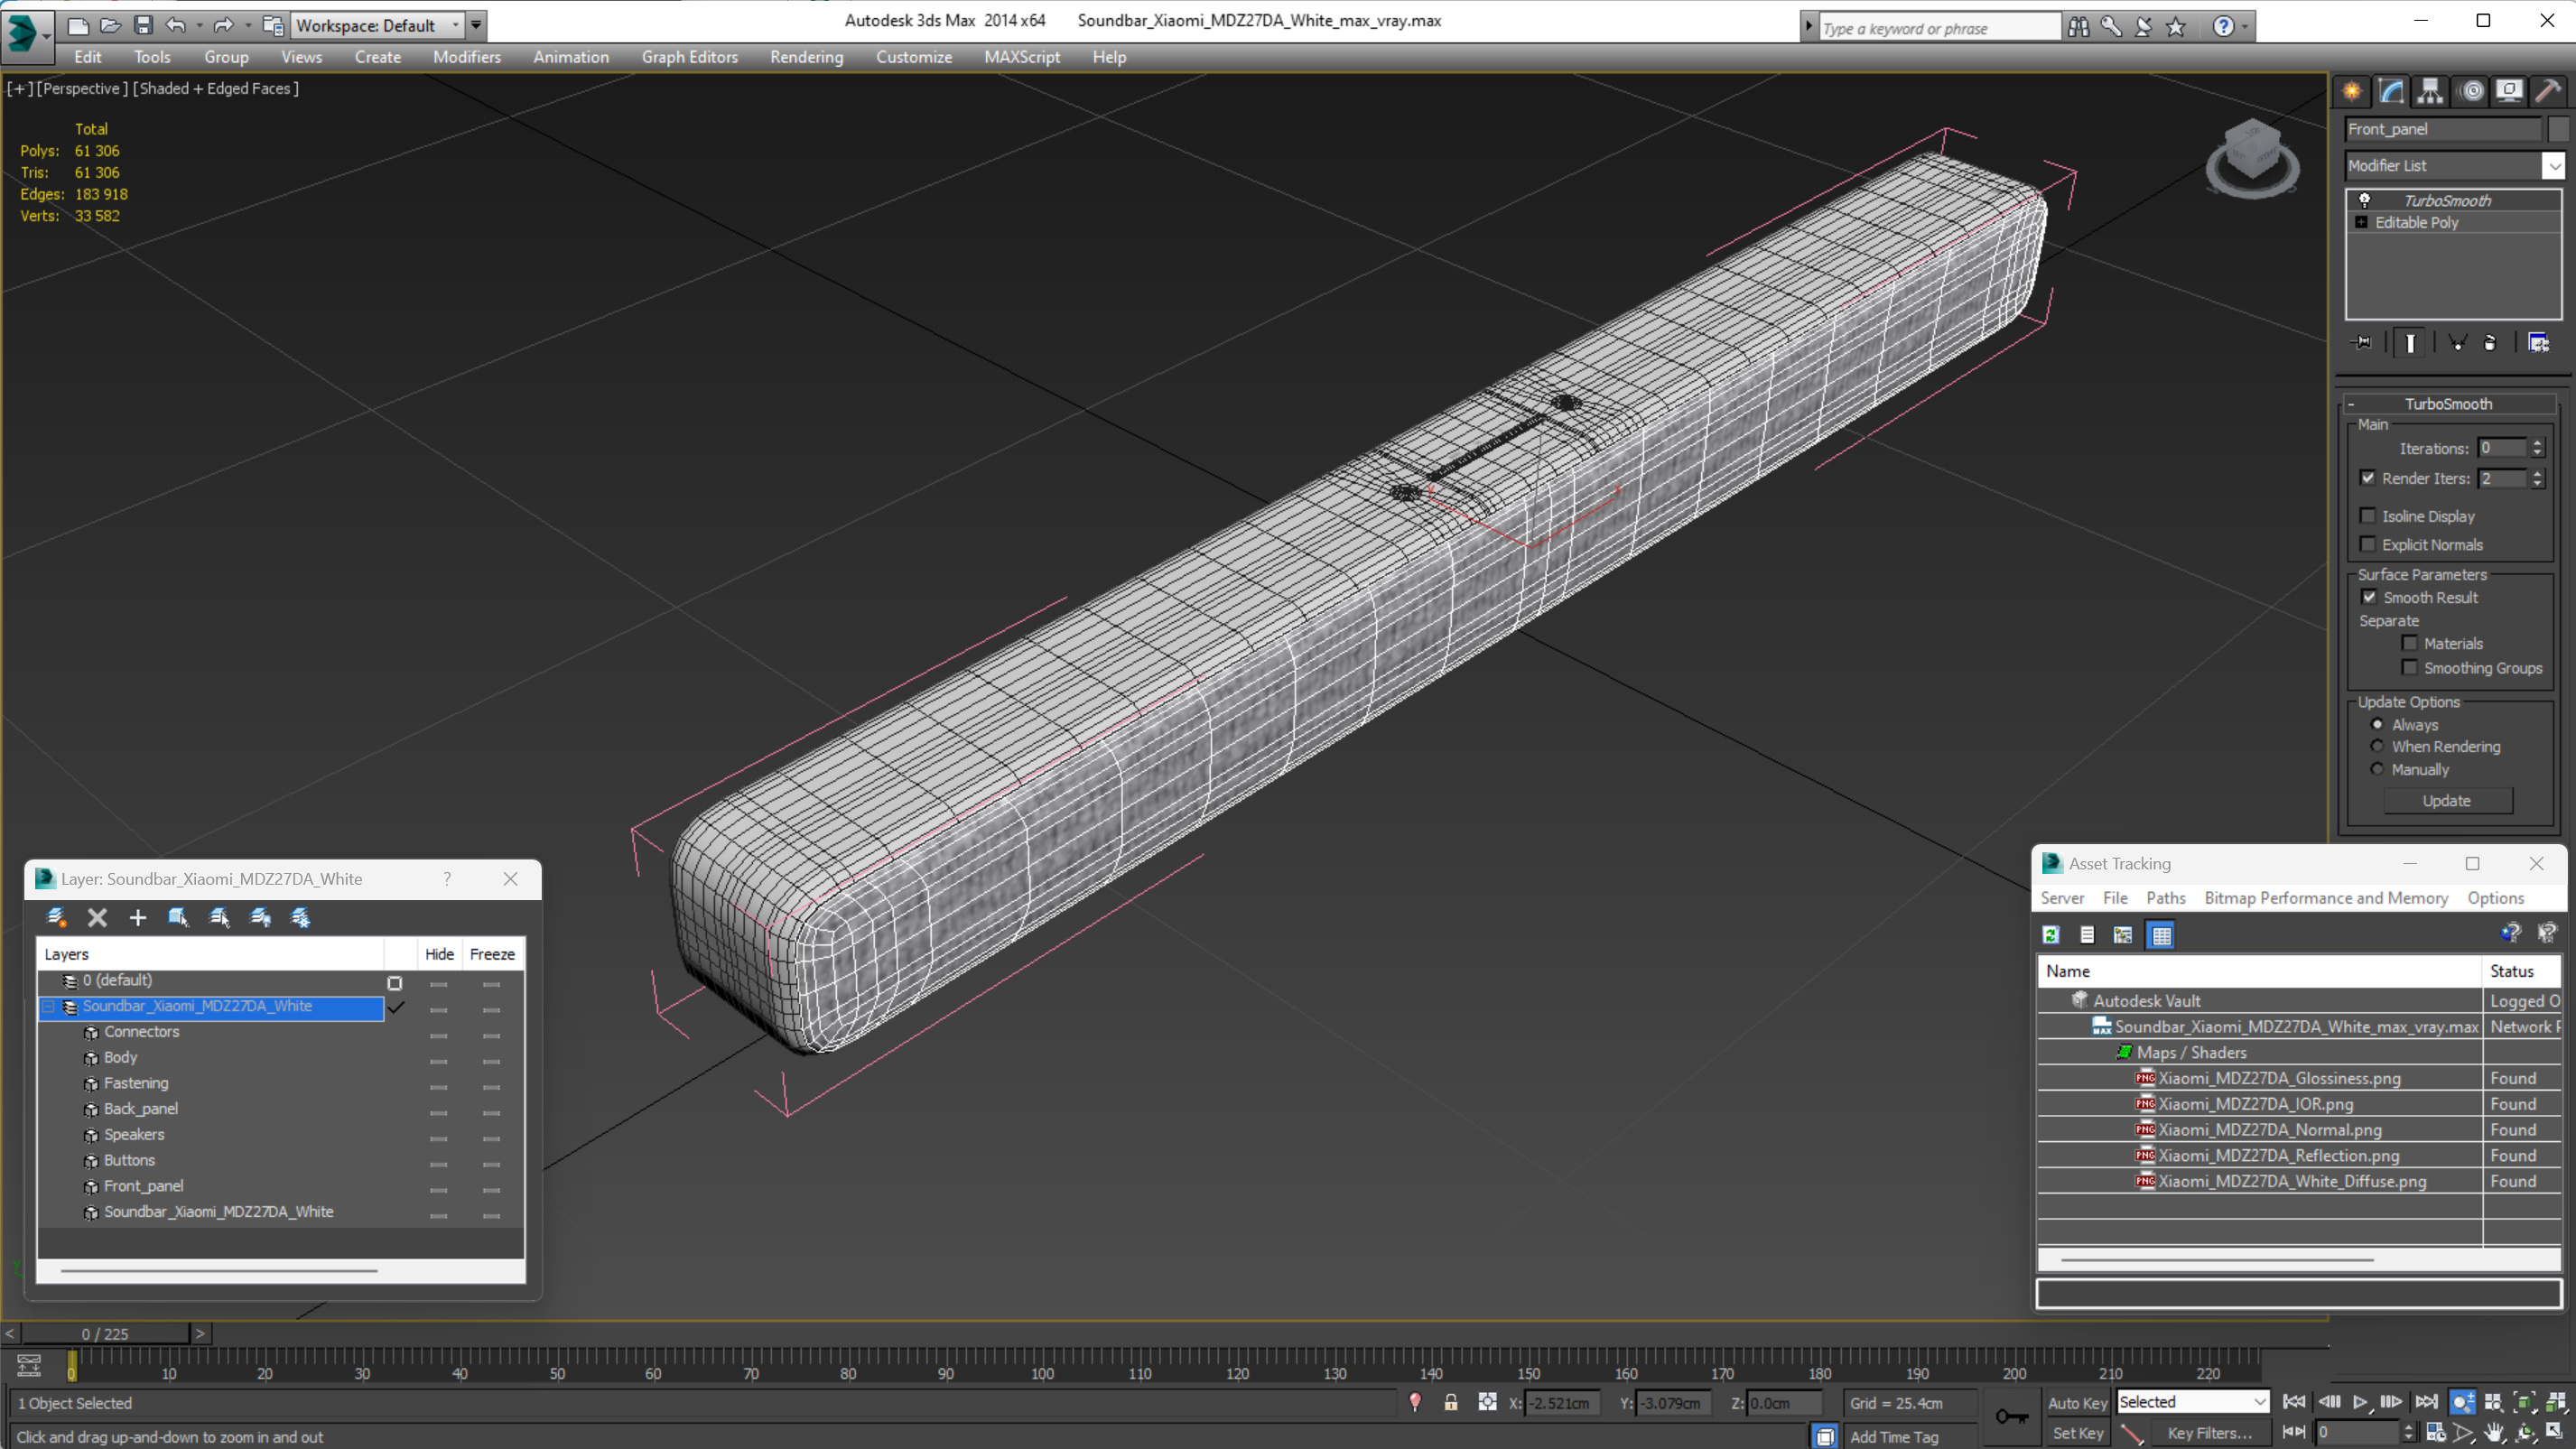Click the Help question mark icon in the title bar
Viewport: 2576px width, 1449px height.
pos(2223,27)
